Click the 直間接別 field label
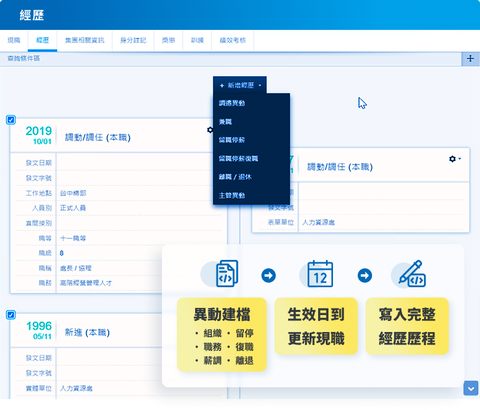 39,223
